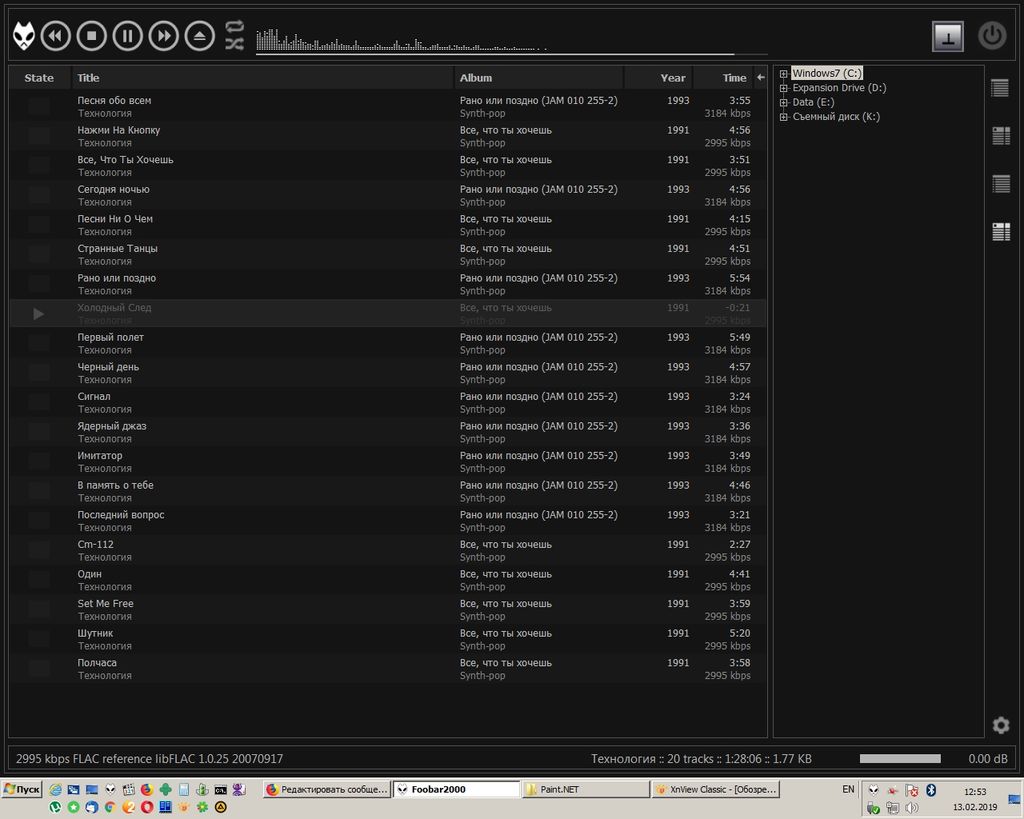Toggle shuffle playback mode
Viewport: 1024px width, 819px height.
[234, 44]
